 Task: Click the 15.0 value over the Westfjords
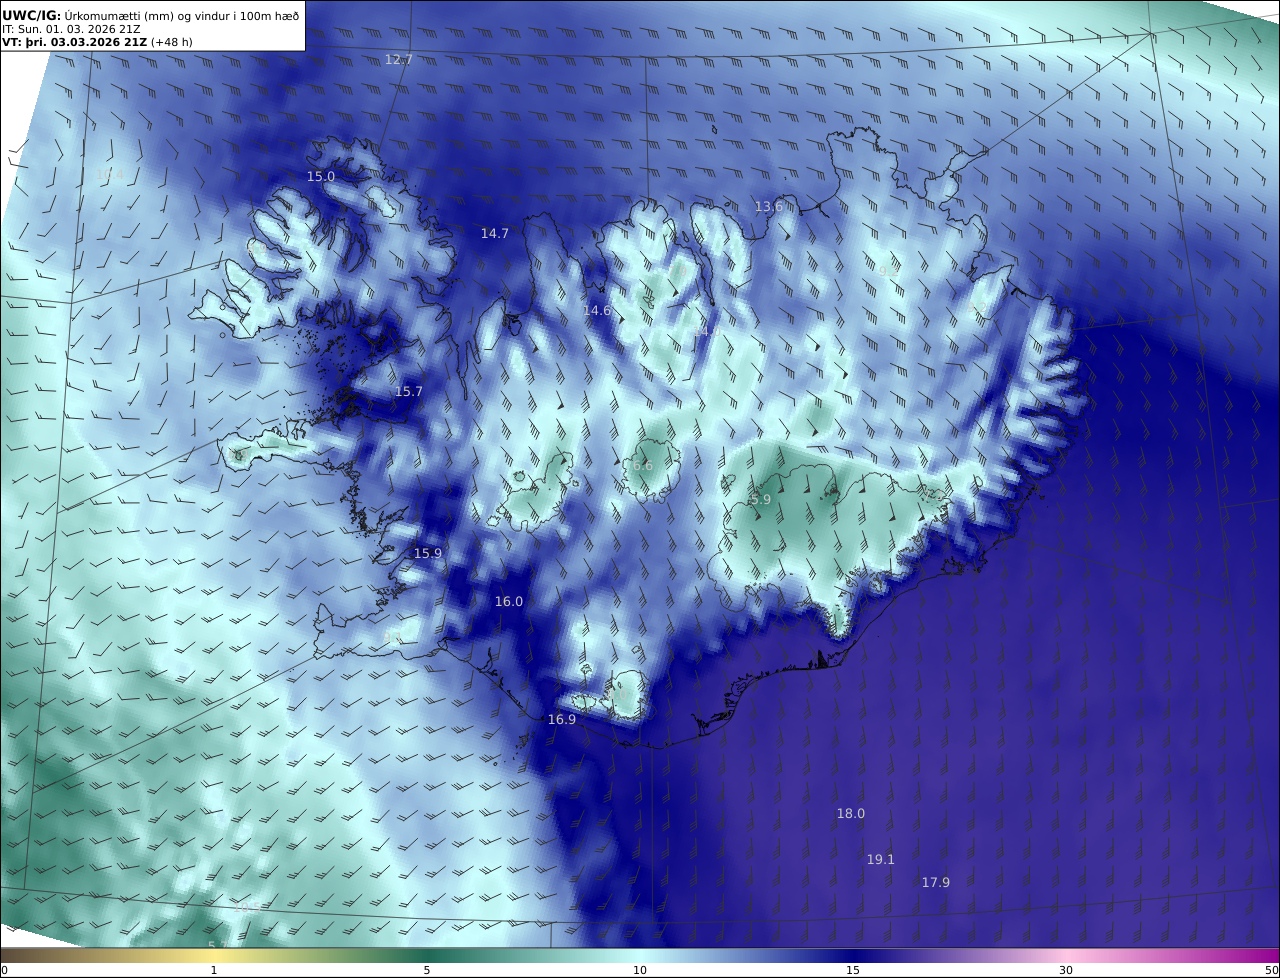coord(321,176)
